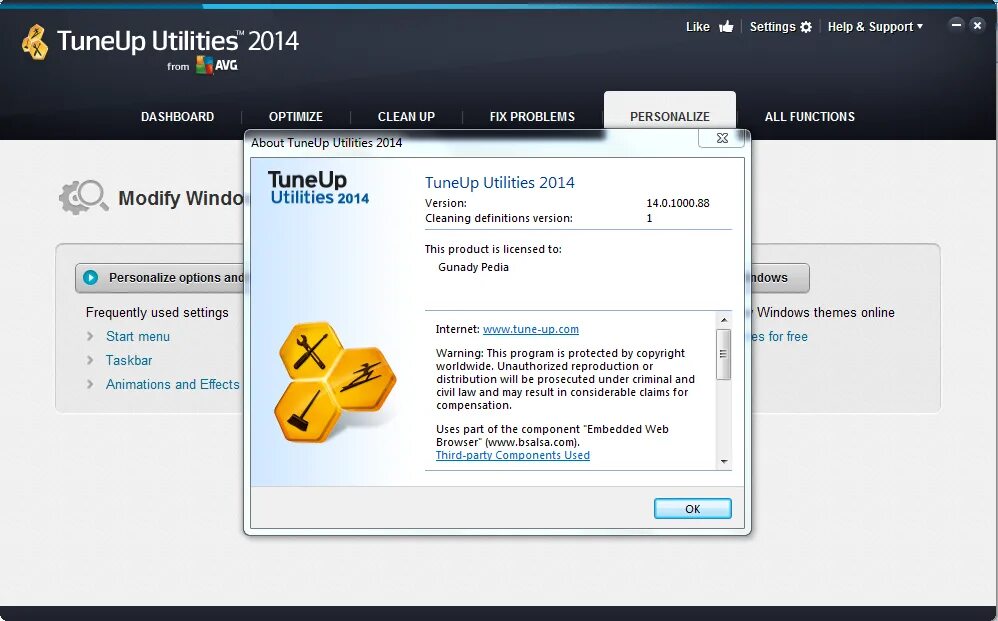This screenshot has height=621, width=998.
Task: Open the Help & Support dropdown menu
Action: (875, 27)
